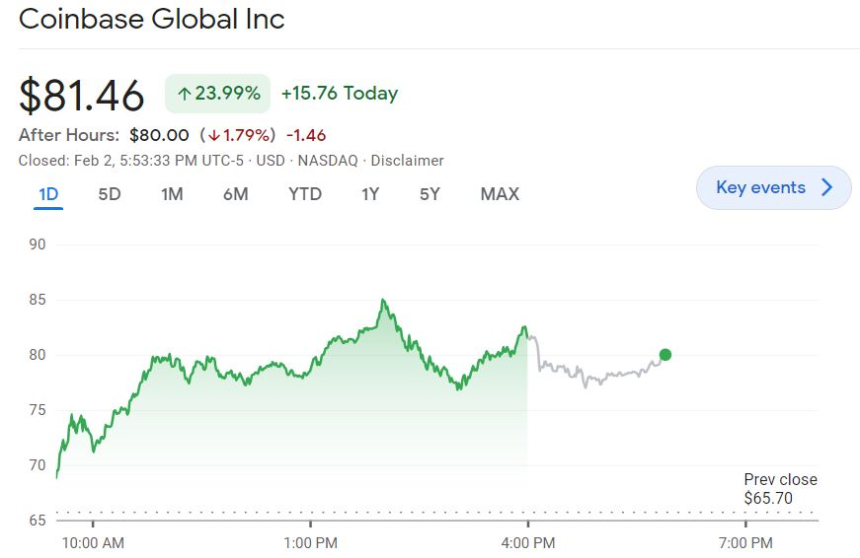Click the chart peak near 85

point(382,300)
